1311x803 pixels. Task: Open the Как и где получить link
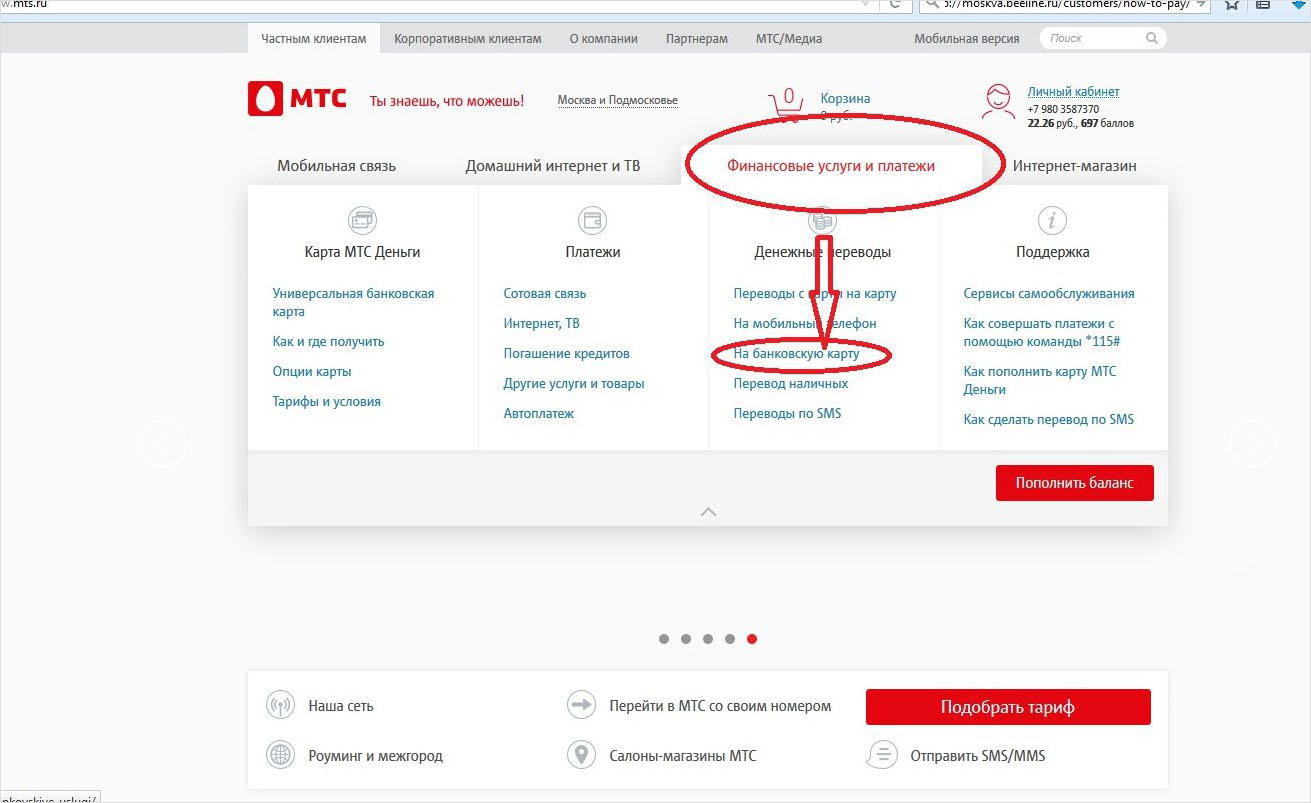tap(328, 342)
